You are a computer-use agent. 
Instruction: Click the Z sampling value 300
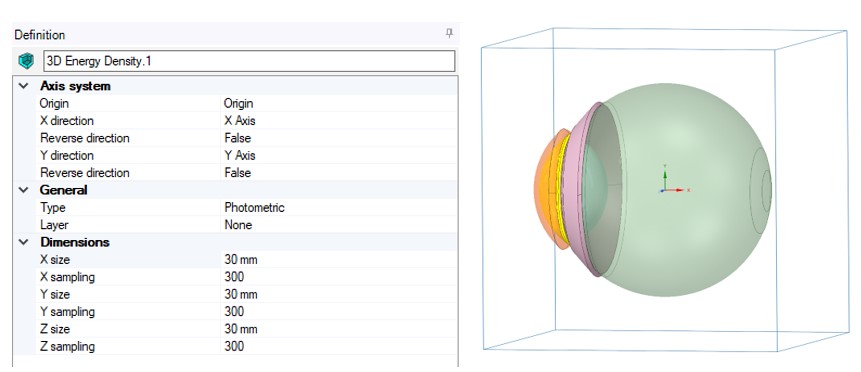pos(339,347)
